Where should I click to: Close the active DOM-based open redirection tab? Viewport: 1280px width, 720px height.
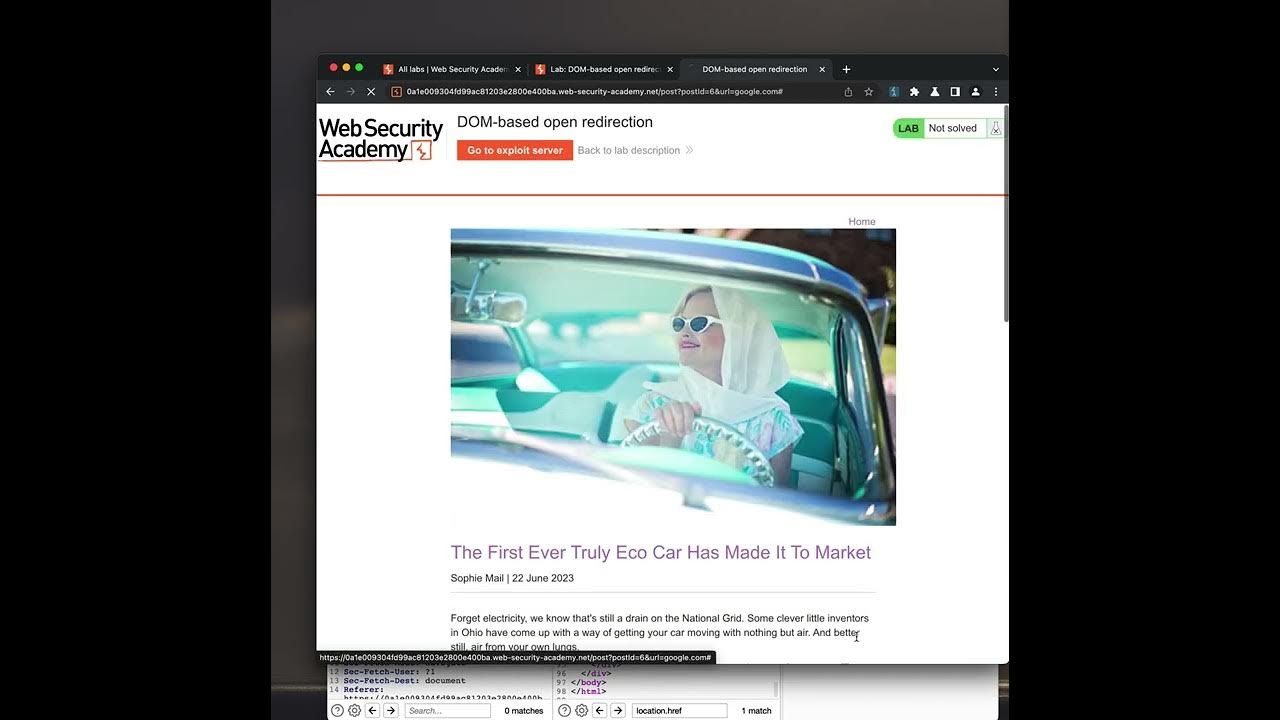click(822, 69)
